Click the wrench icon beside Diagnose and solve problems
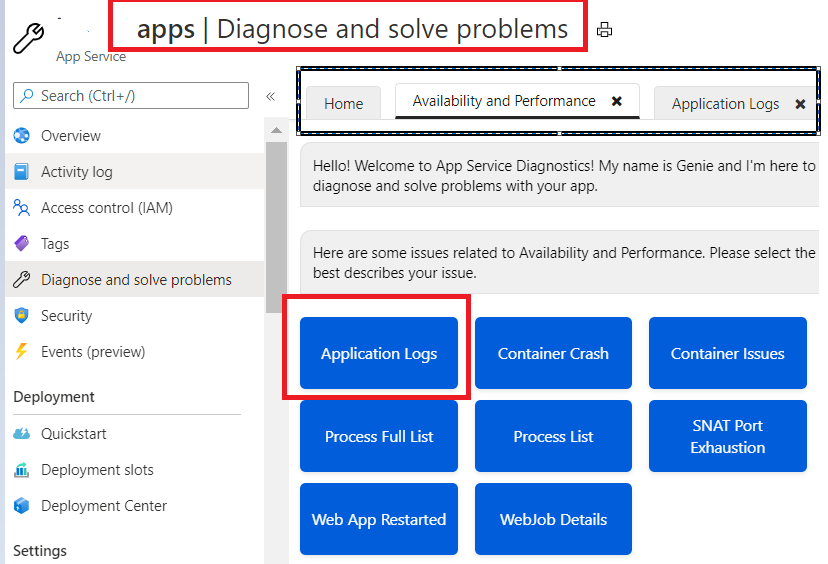 click(22, 279)
